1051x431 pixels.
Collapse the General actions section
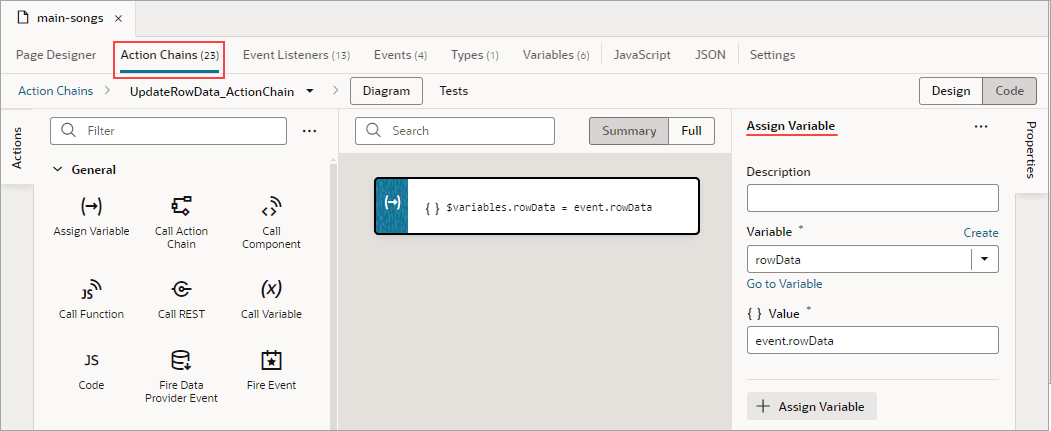coord(57,170)
